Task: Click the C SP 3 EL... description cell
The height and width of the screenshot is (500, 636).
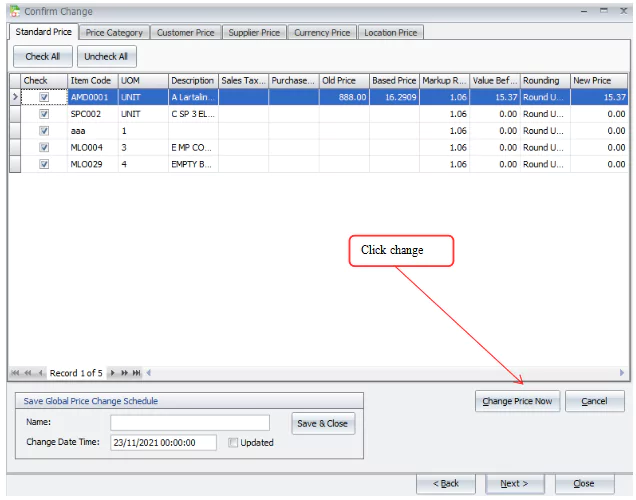Action: (x=193, y=114)
